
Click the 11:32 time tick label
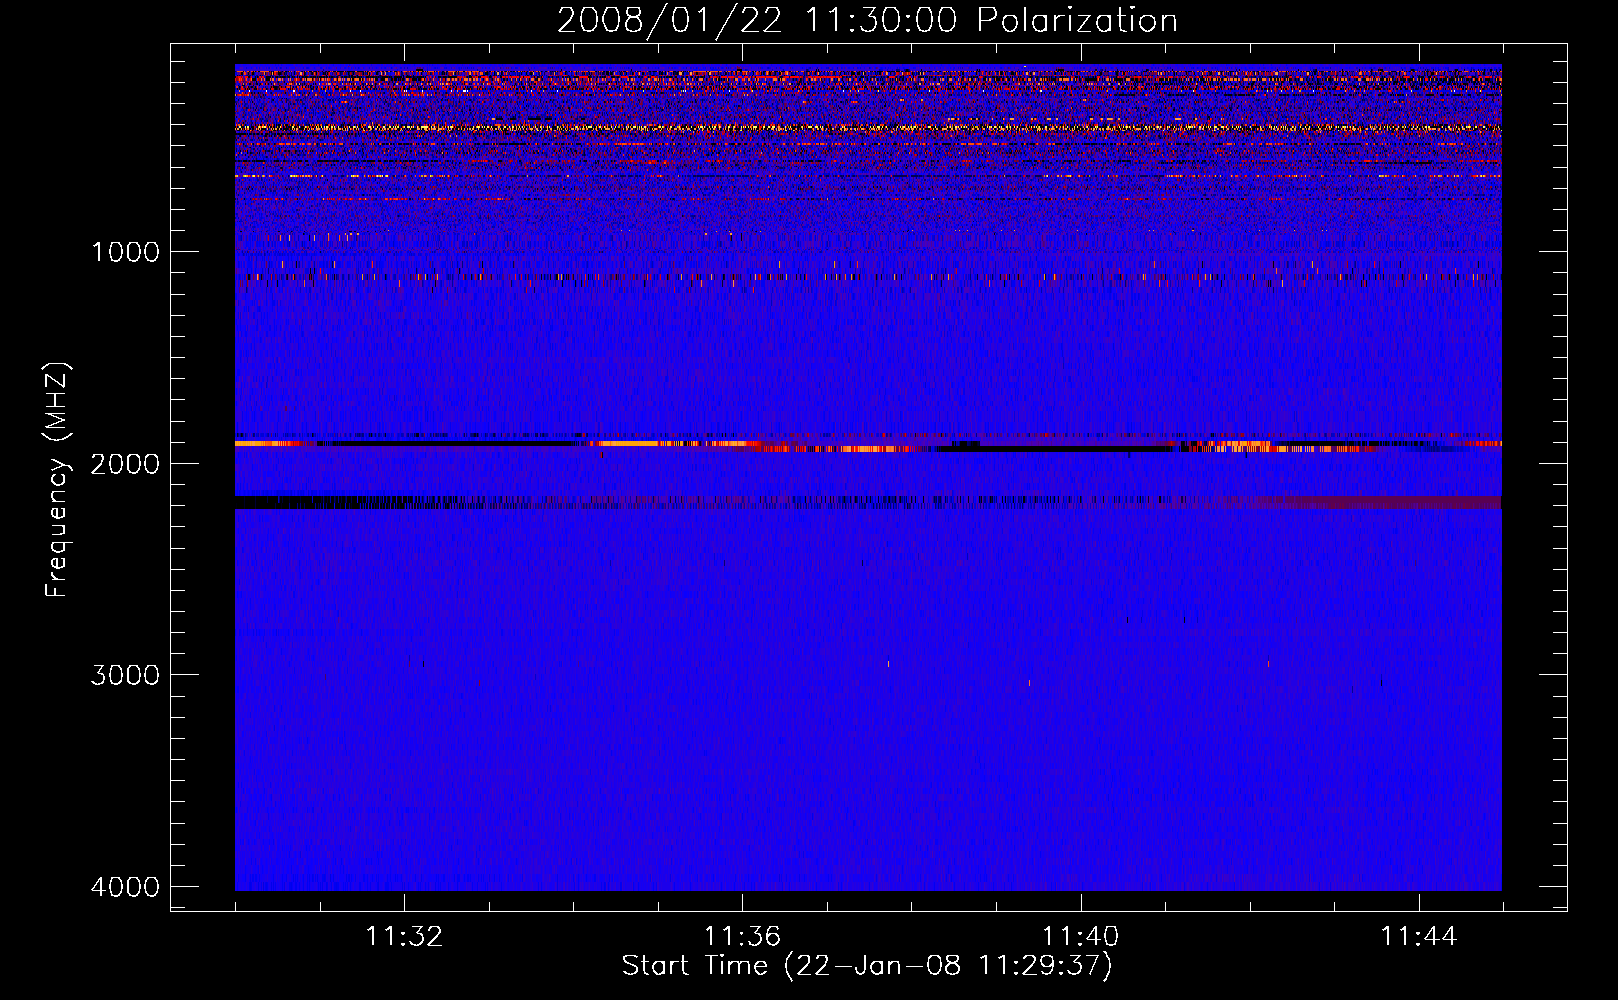[x=404, y=937]
